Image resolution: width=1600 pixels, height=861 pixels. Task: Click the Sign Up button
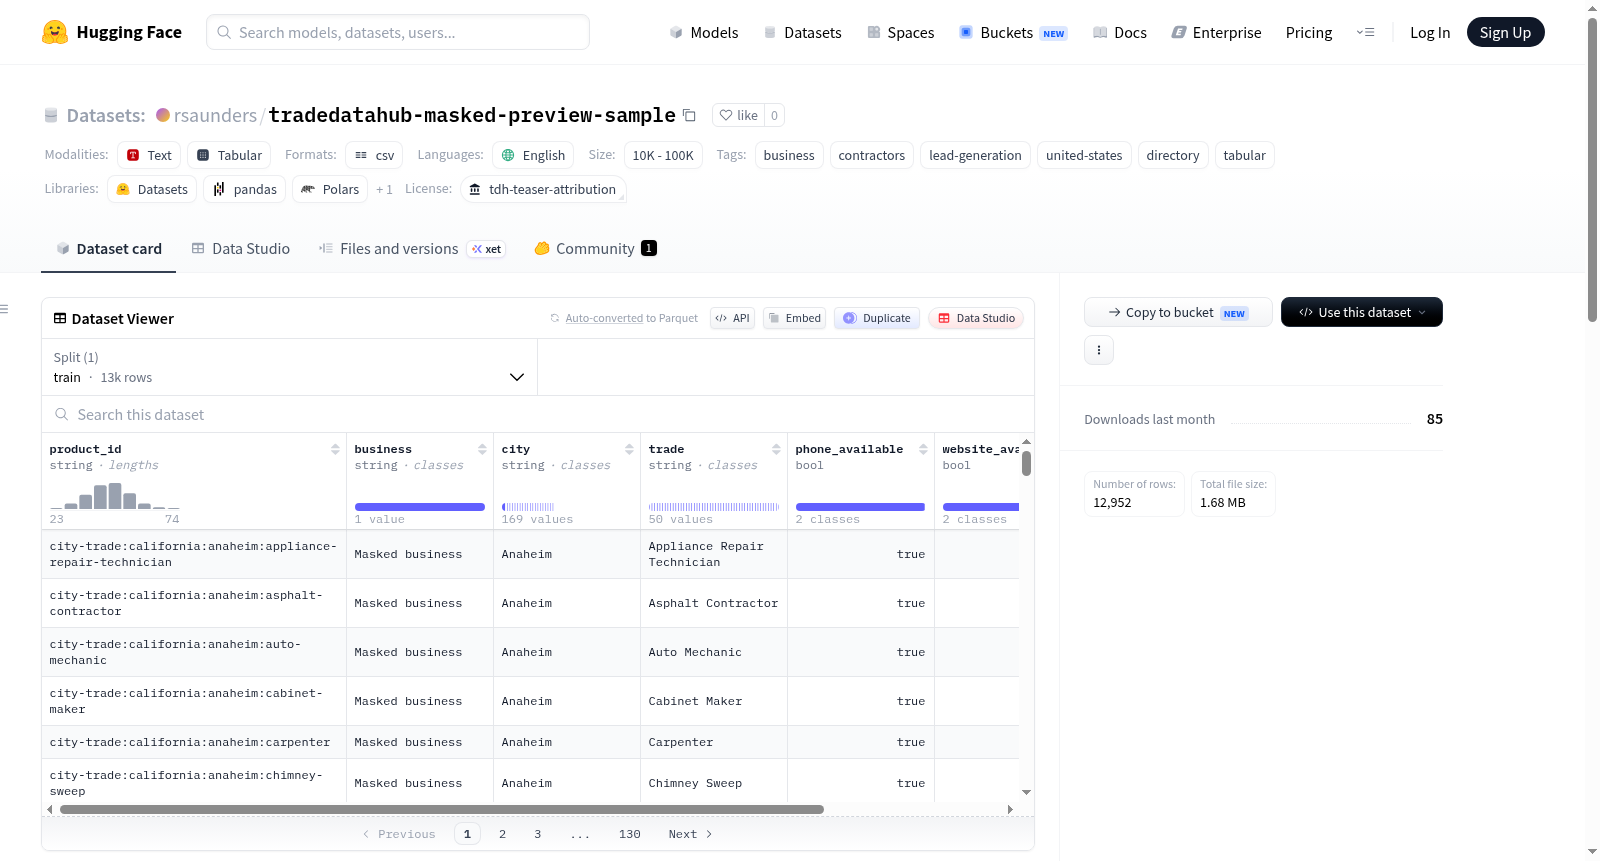click(1505, 32)
